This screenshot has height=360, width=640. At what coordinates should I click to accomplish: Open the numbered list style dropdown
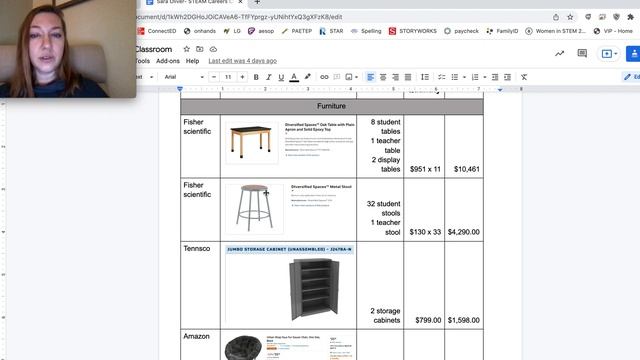pos(484,77)
